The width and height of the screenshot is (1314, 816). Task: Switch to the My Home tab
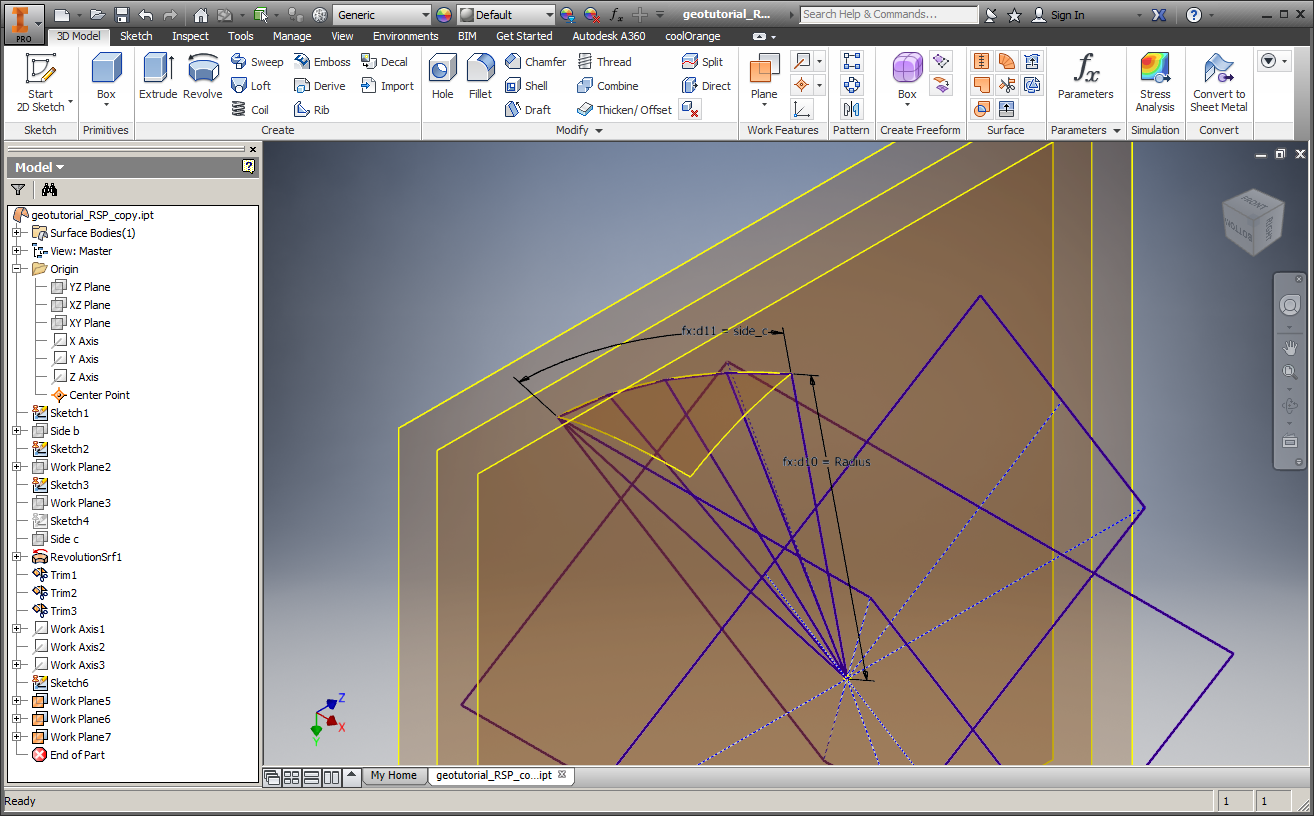pyautogui.click(x=393, y=775)
